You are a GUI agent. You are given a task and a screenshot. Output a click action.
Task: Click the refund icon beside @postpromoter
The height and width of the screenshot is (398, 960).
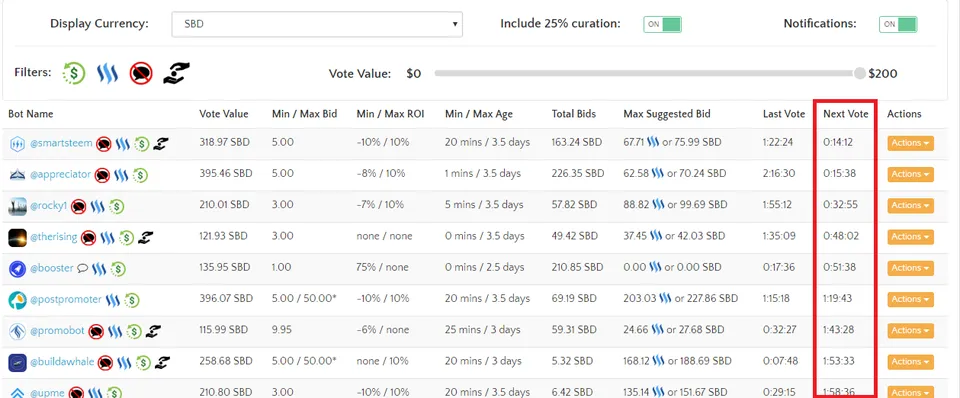[132, 300]
